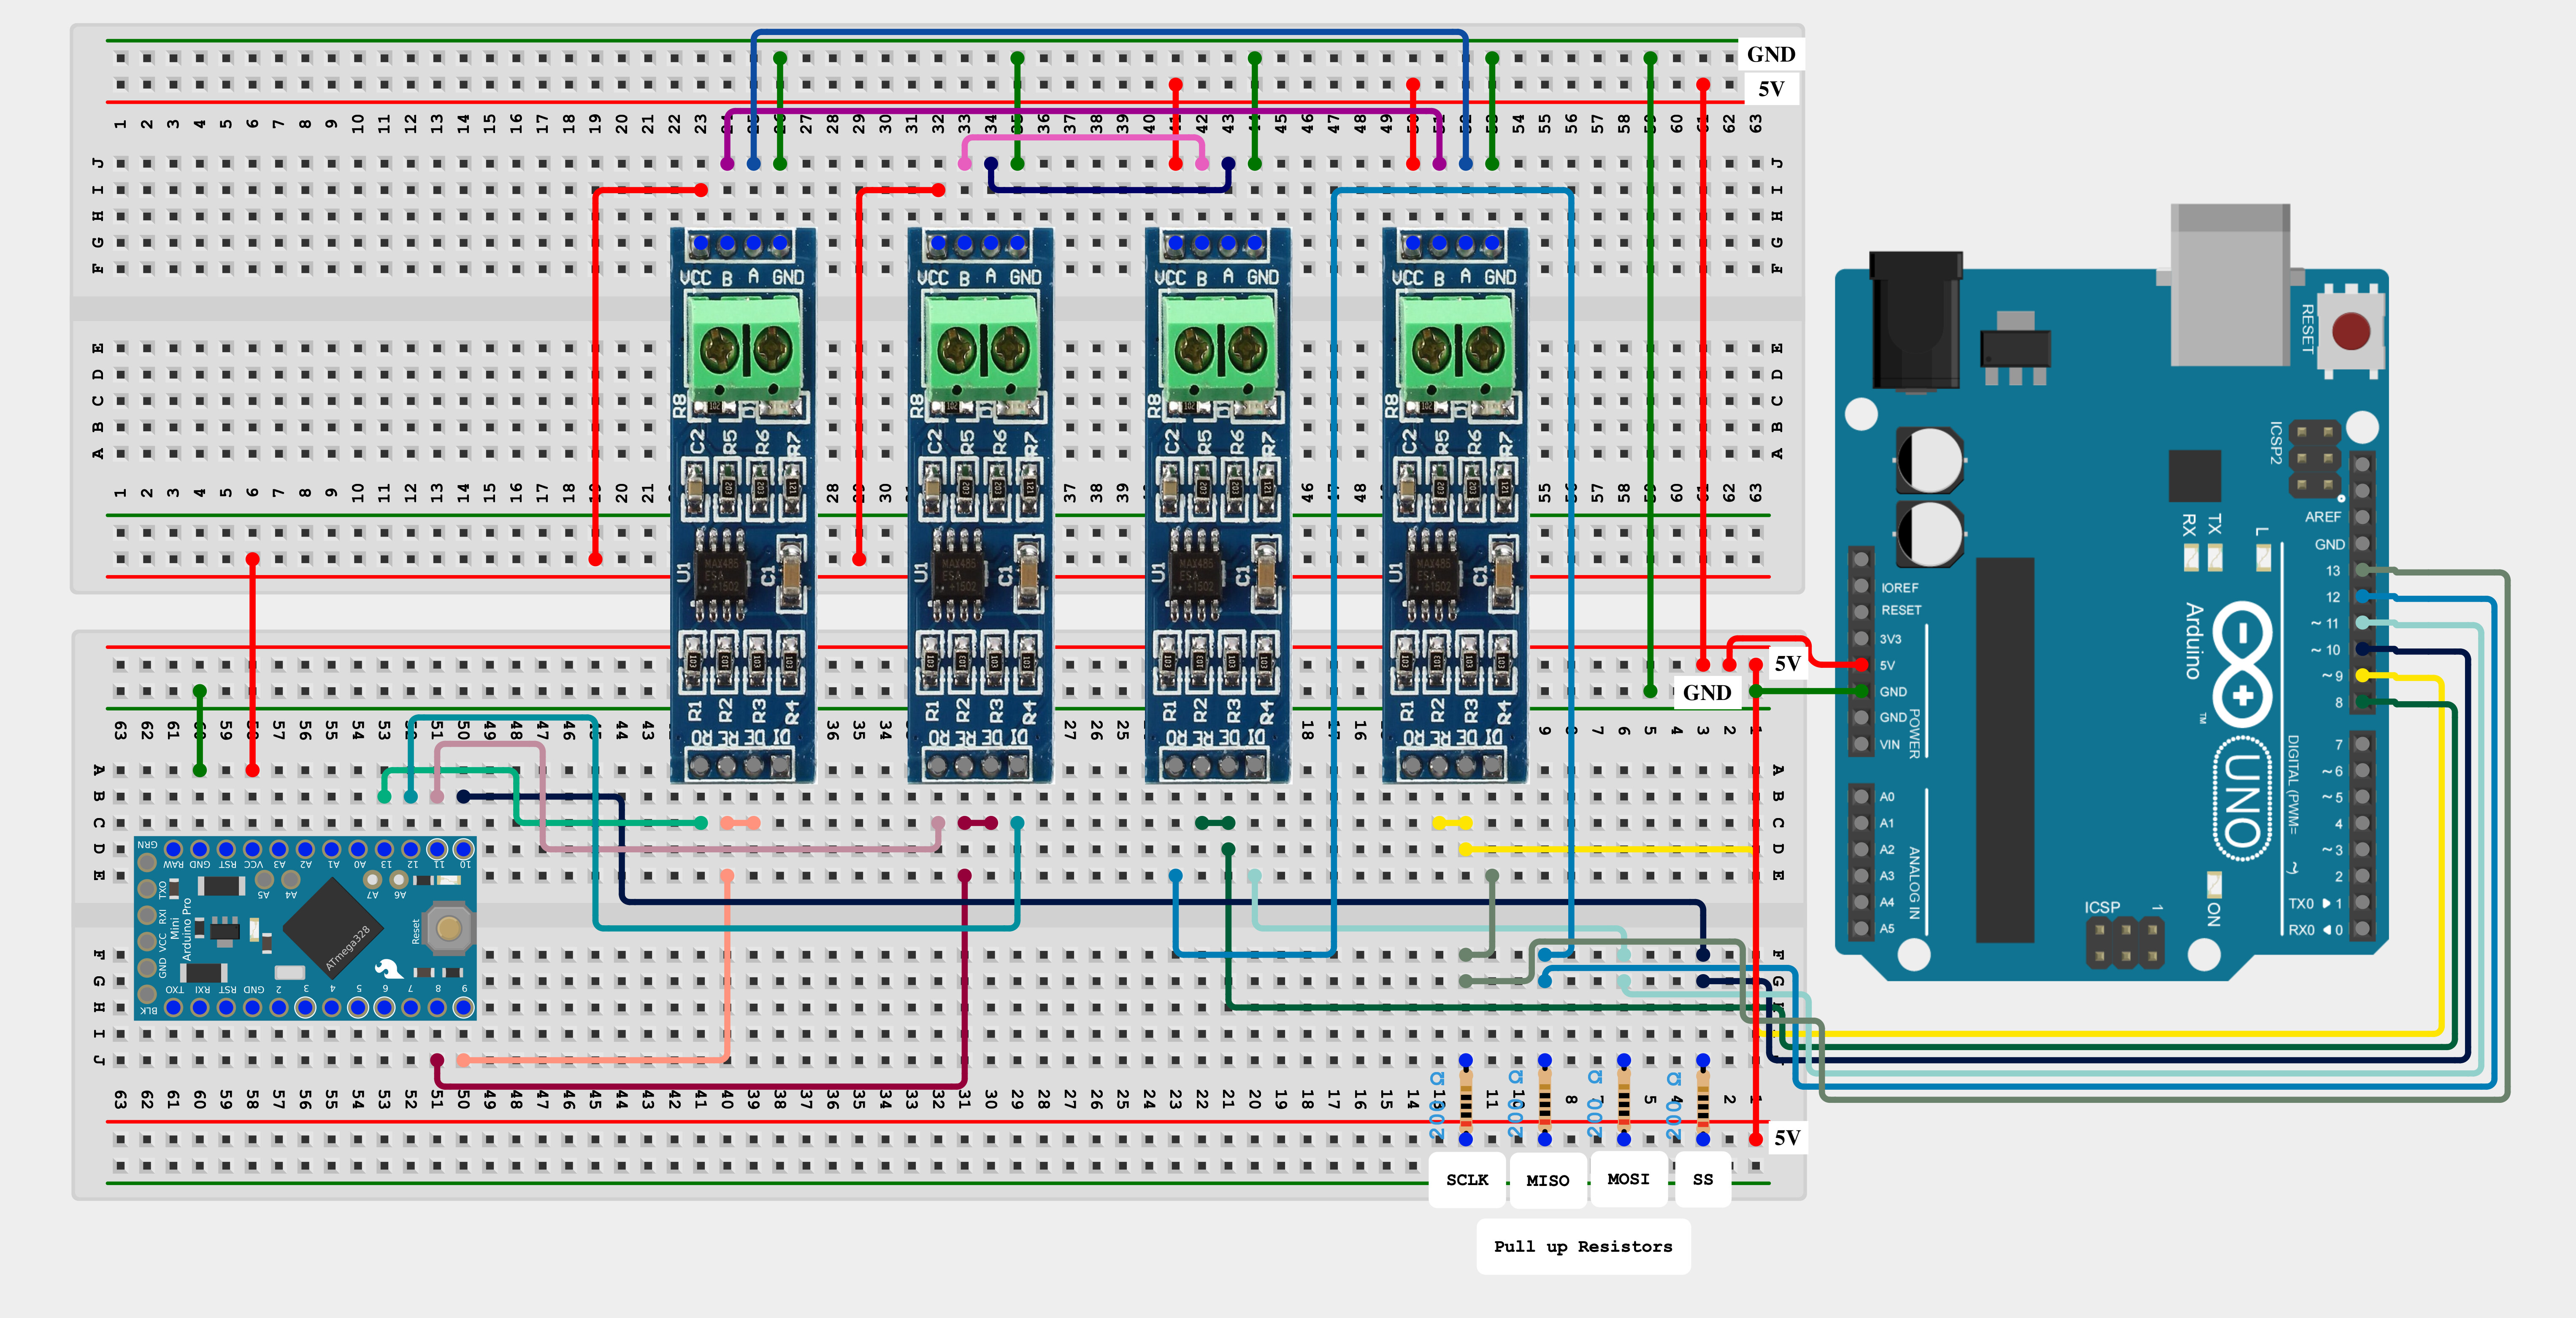Image resolution: width=2576 pixels, height=1318 pixels.
Task: Click the Arduino infinity logo on UNO
Action: (x=2243, y=664)
